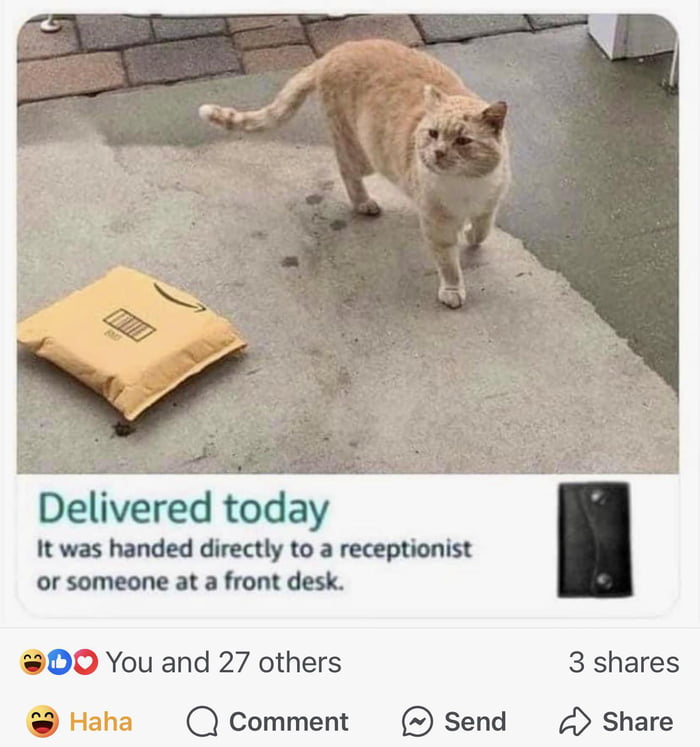Screen dimensions: 700x747
Task: Click the barcode on the yellow package
Action: [129, 325]
